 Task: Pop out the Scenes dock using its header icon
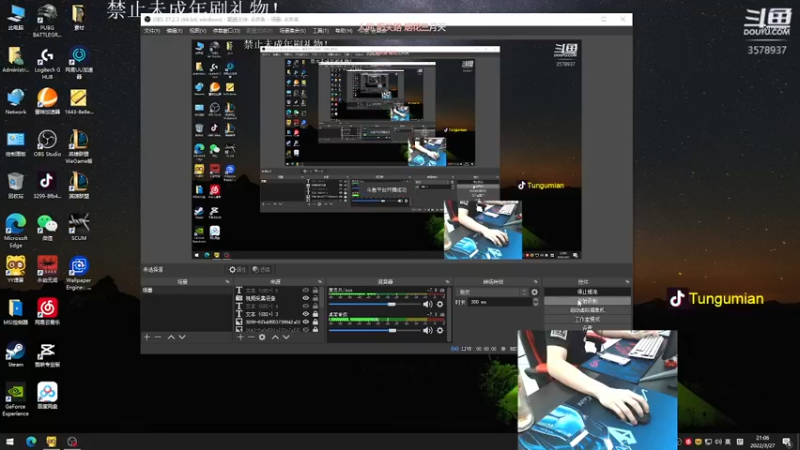227,282
